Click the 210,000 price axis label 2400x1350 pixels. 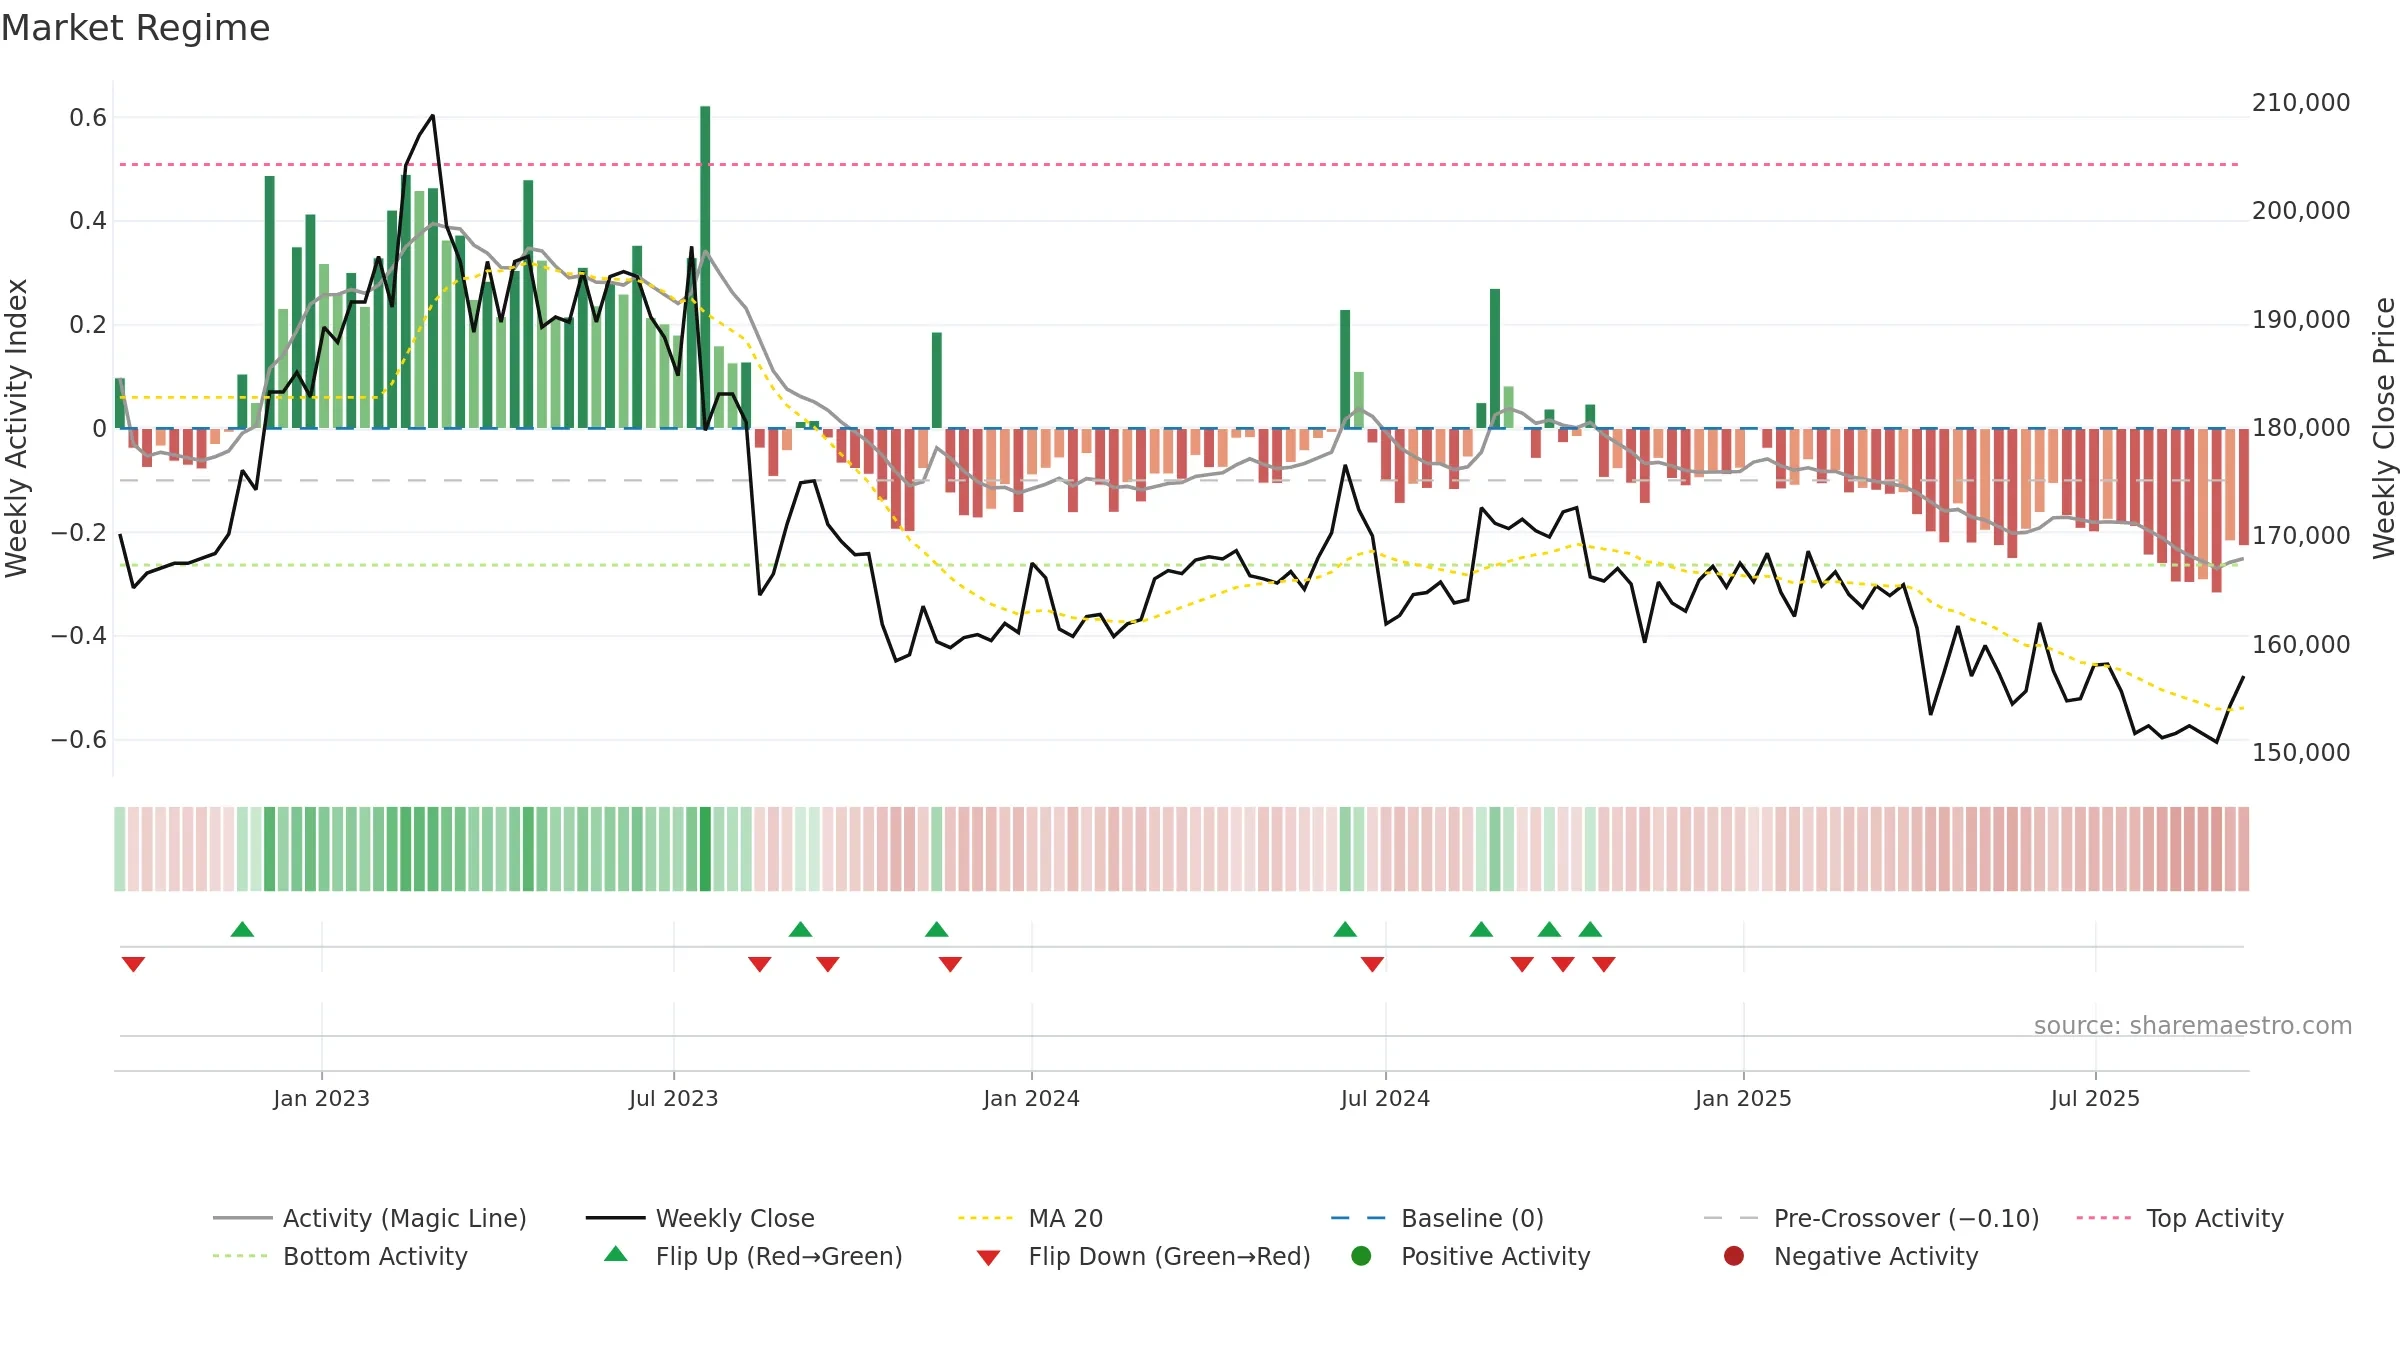tap(2301, 103)
